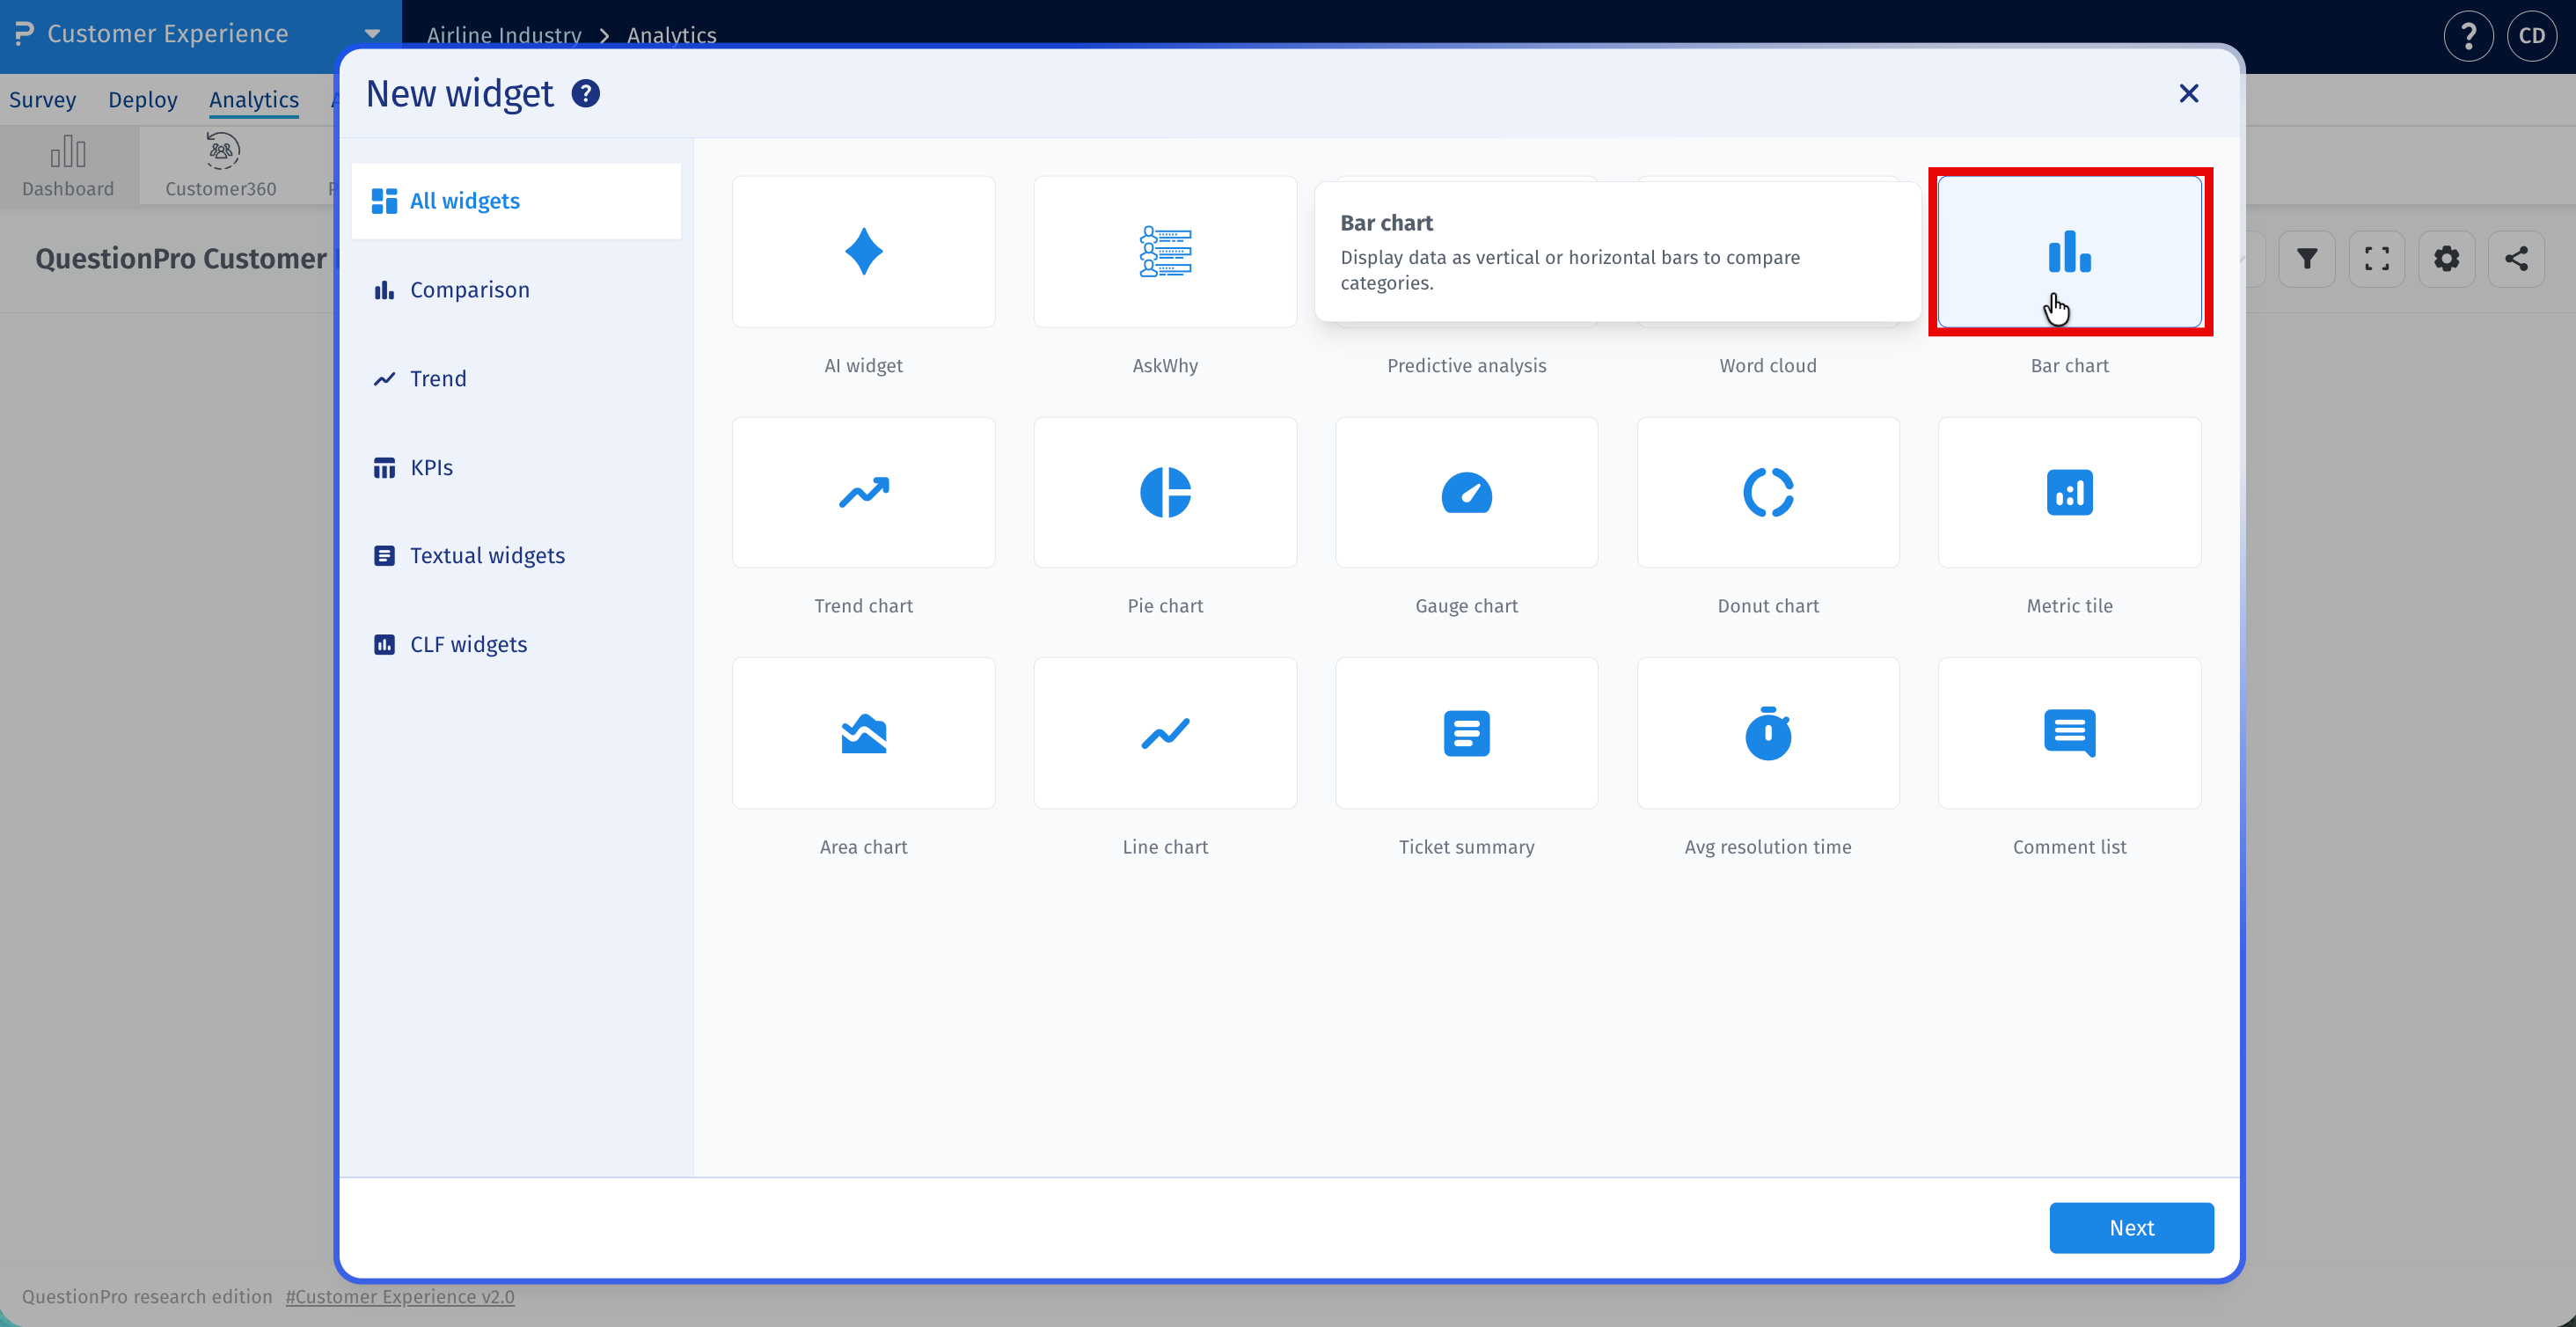Pick the Donut chart widget
The height and width of the screenshot is (1327, 2576).
point(1768,492)
